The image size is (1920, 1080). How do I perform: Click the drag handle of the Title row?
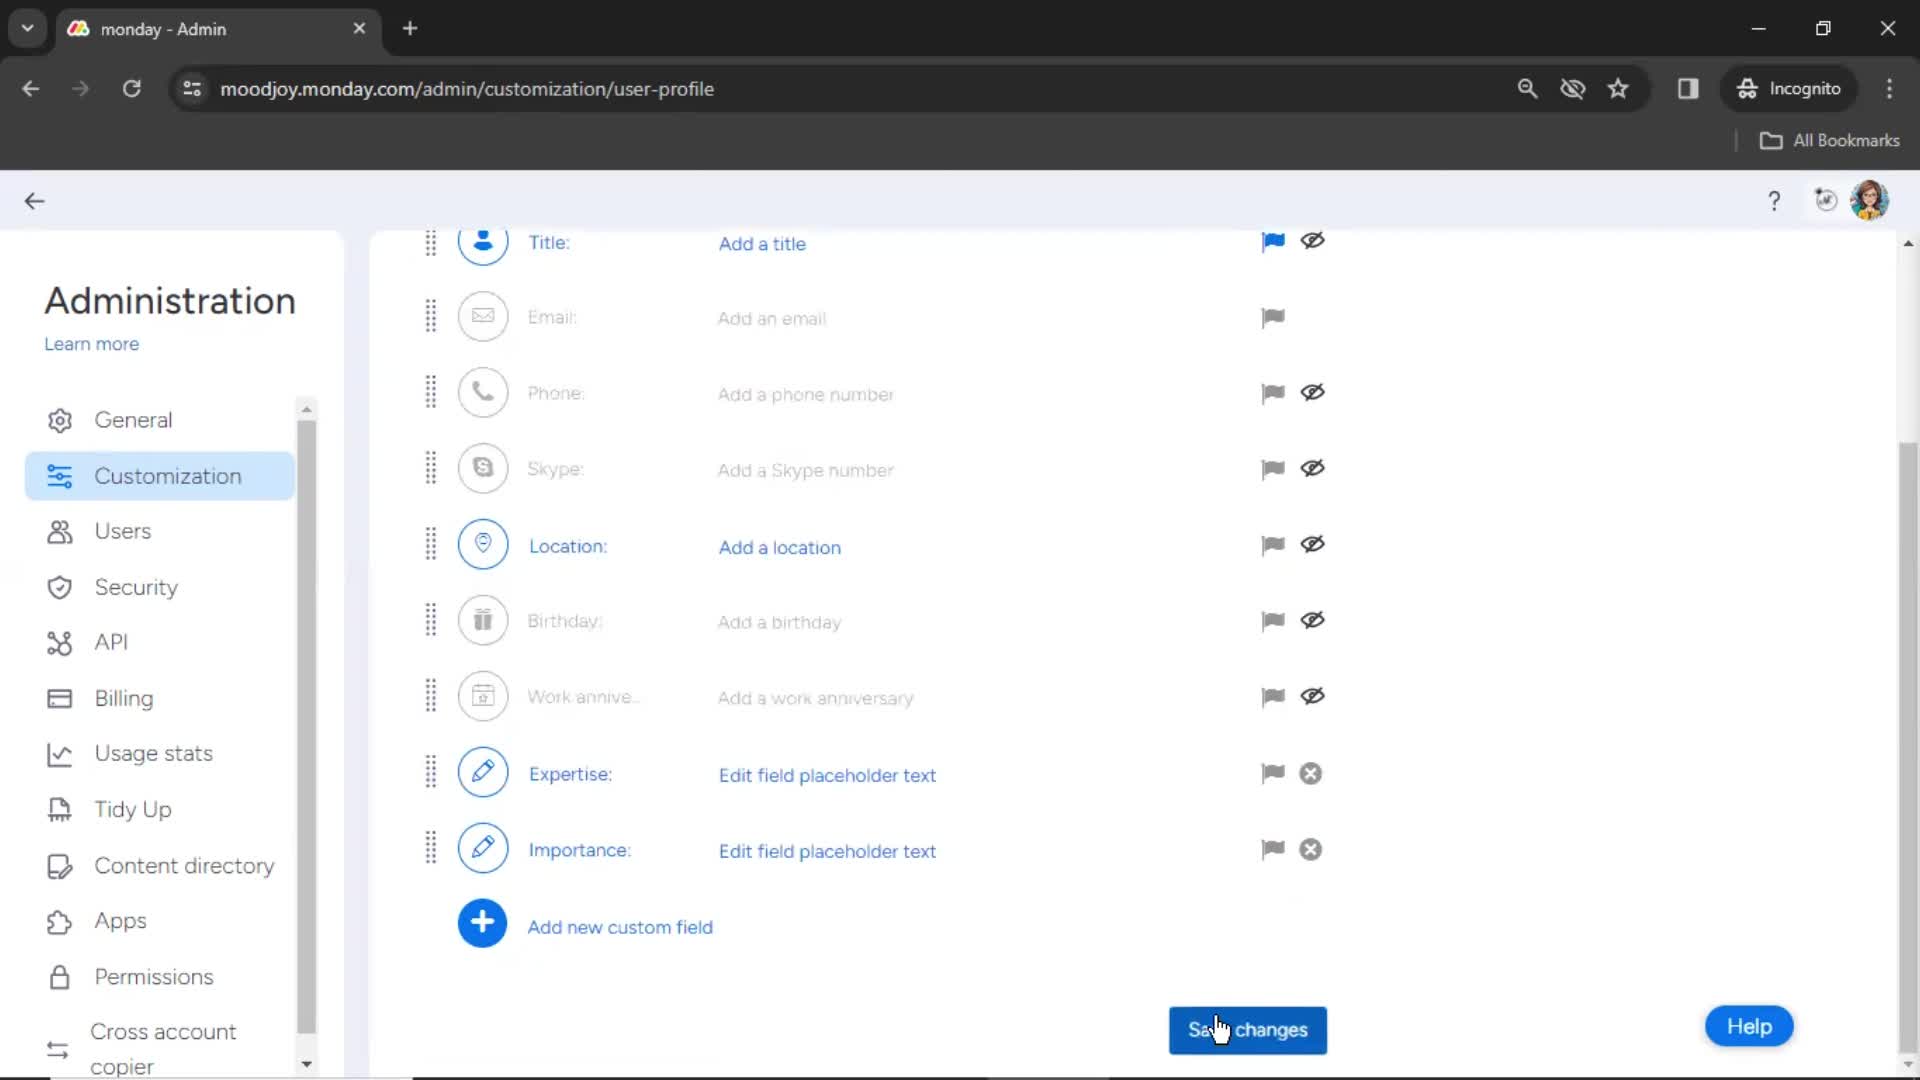tap(431, 243)
